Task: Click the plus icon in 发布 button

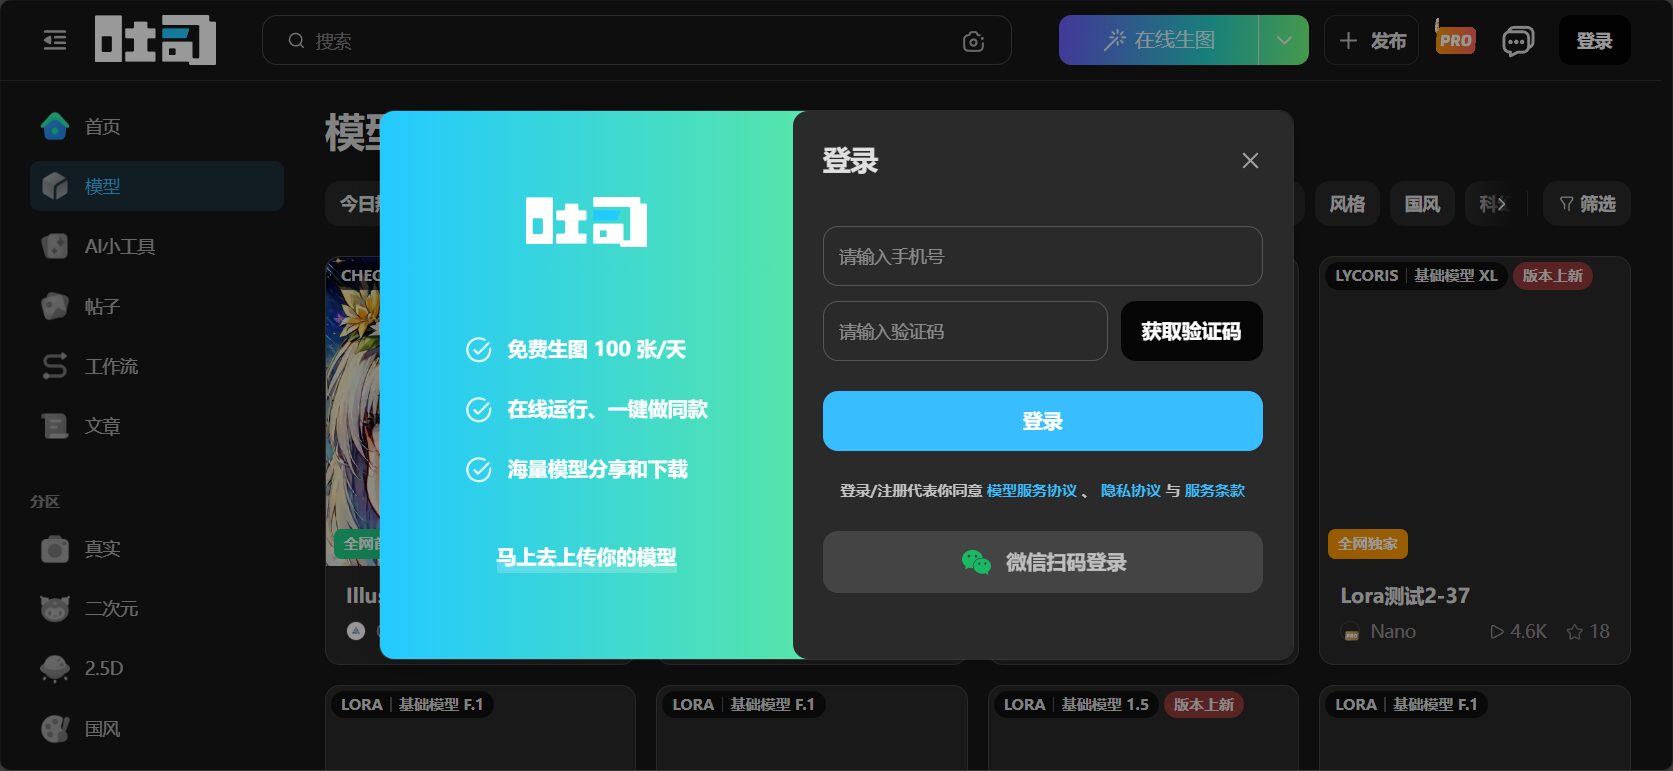Action: click(x=1348, y=41)
